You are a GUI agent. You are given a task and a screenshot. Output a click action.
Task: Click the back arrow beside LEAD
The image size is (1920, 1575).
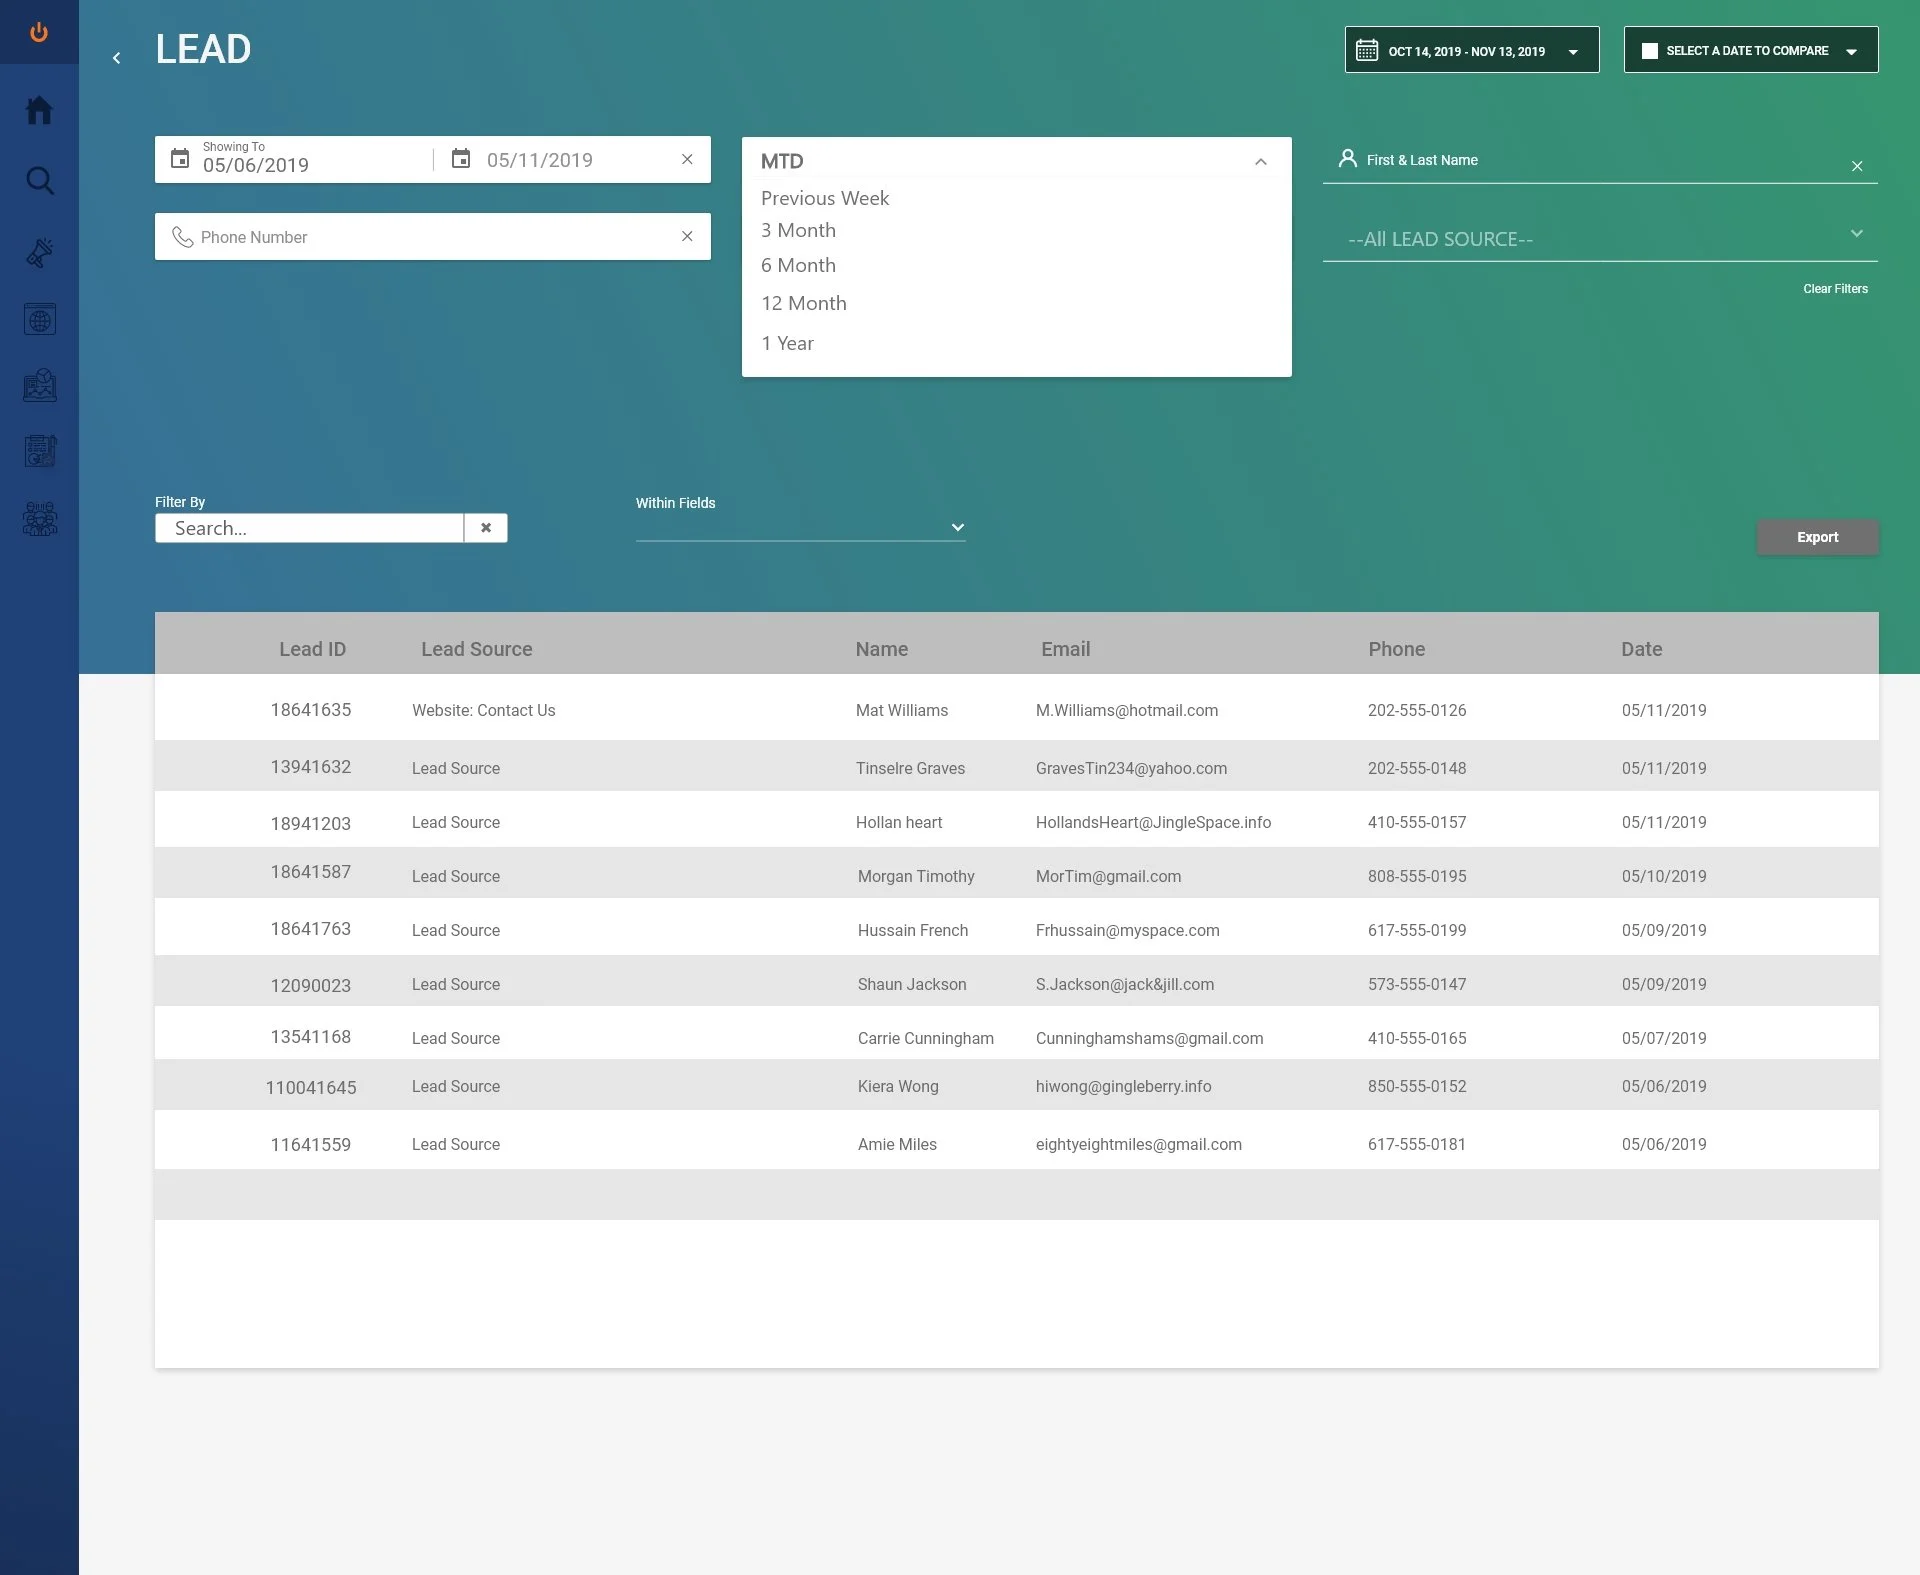click(x=117, y=58)
